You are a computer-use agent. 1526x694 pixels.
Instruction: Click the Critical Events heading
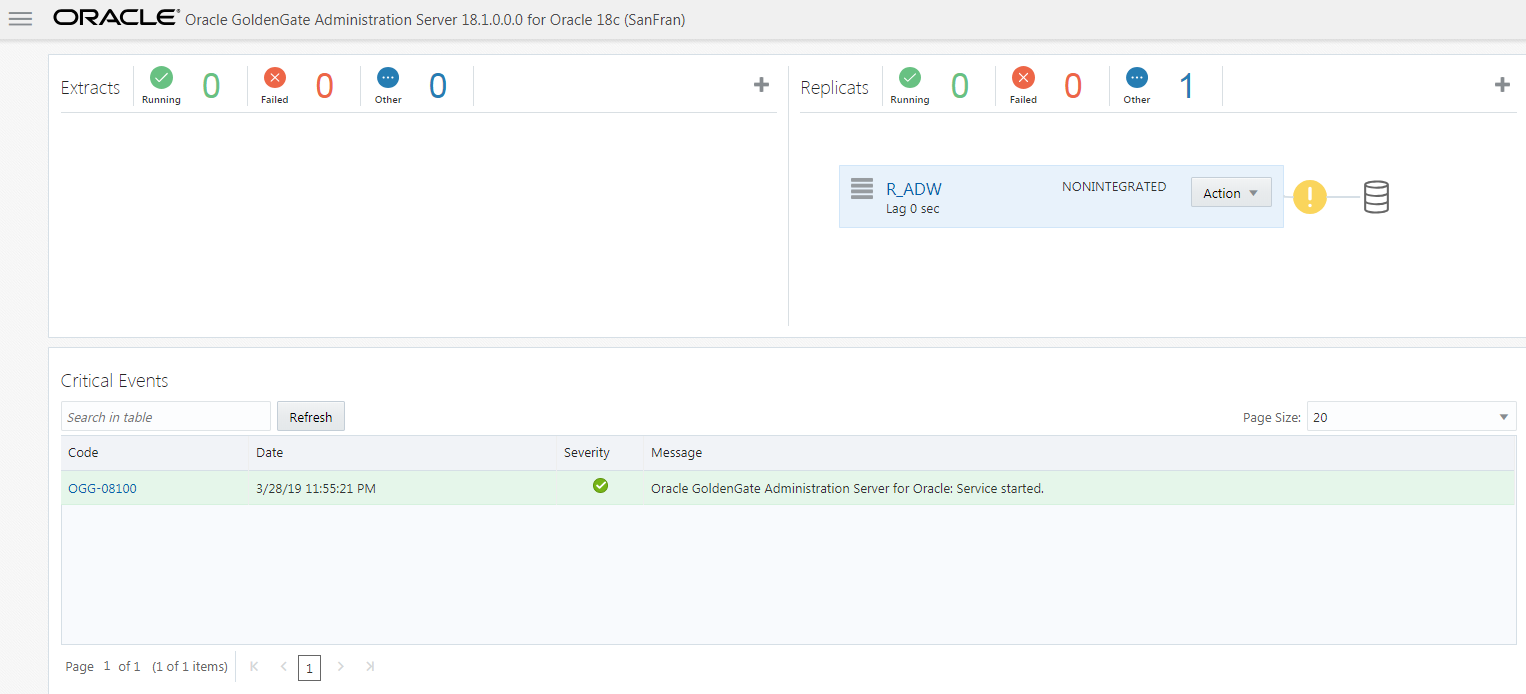coord(114,381)
